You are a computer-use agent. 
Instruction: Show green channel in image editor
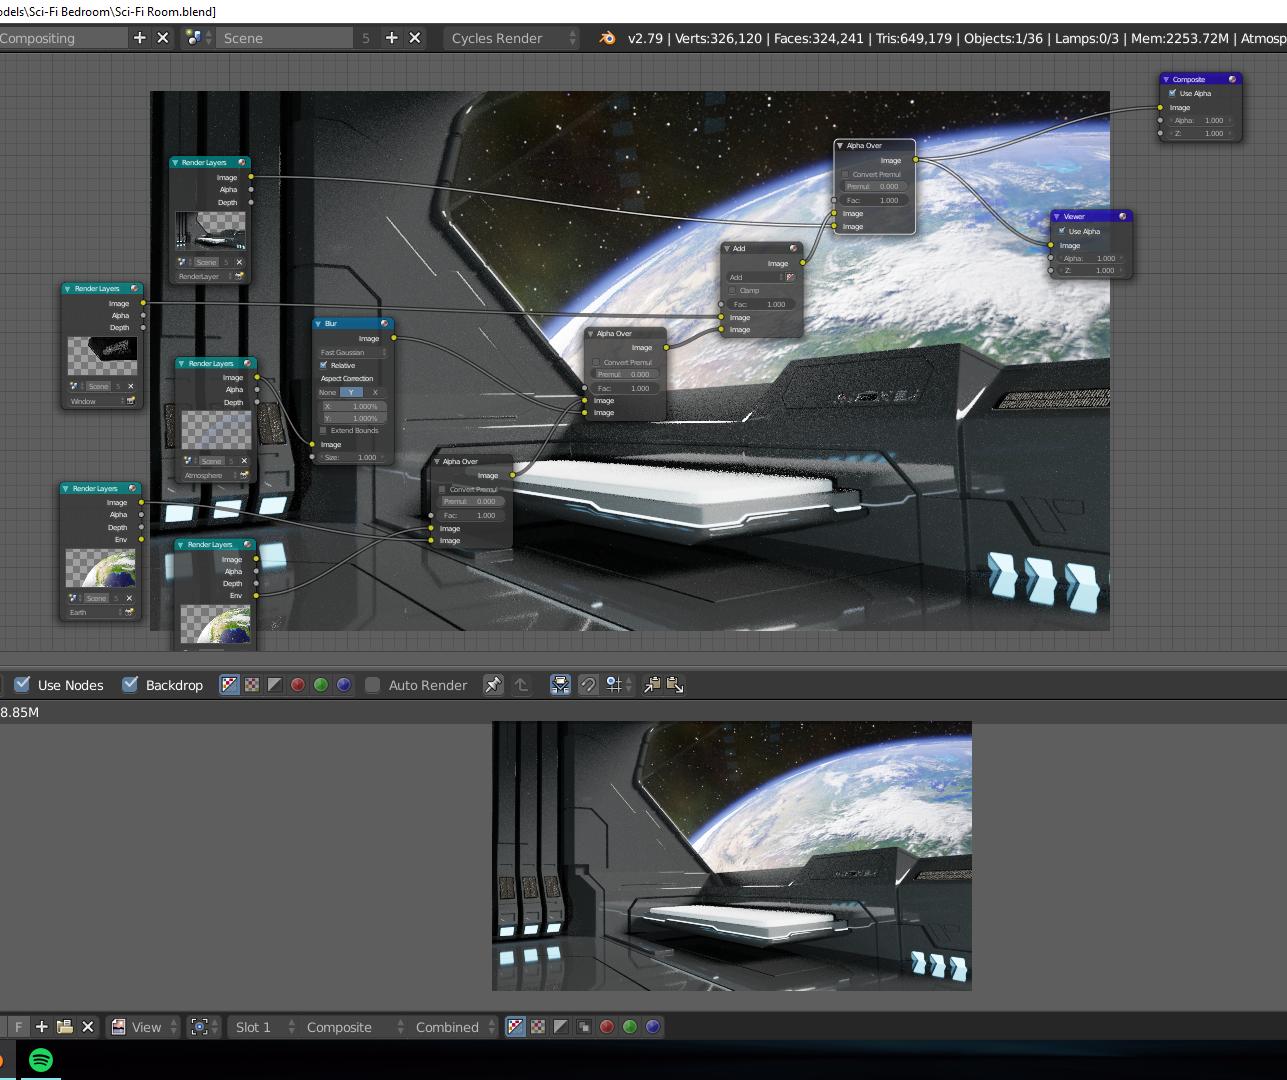point(630,1027)
